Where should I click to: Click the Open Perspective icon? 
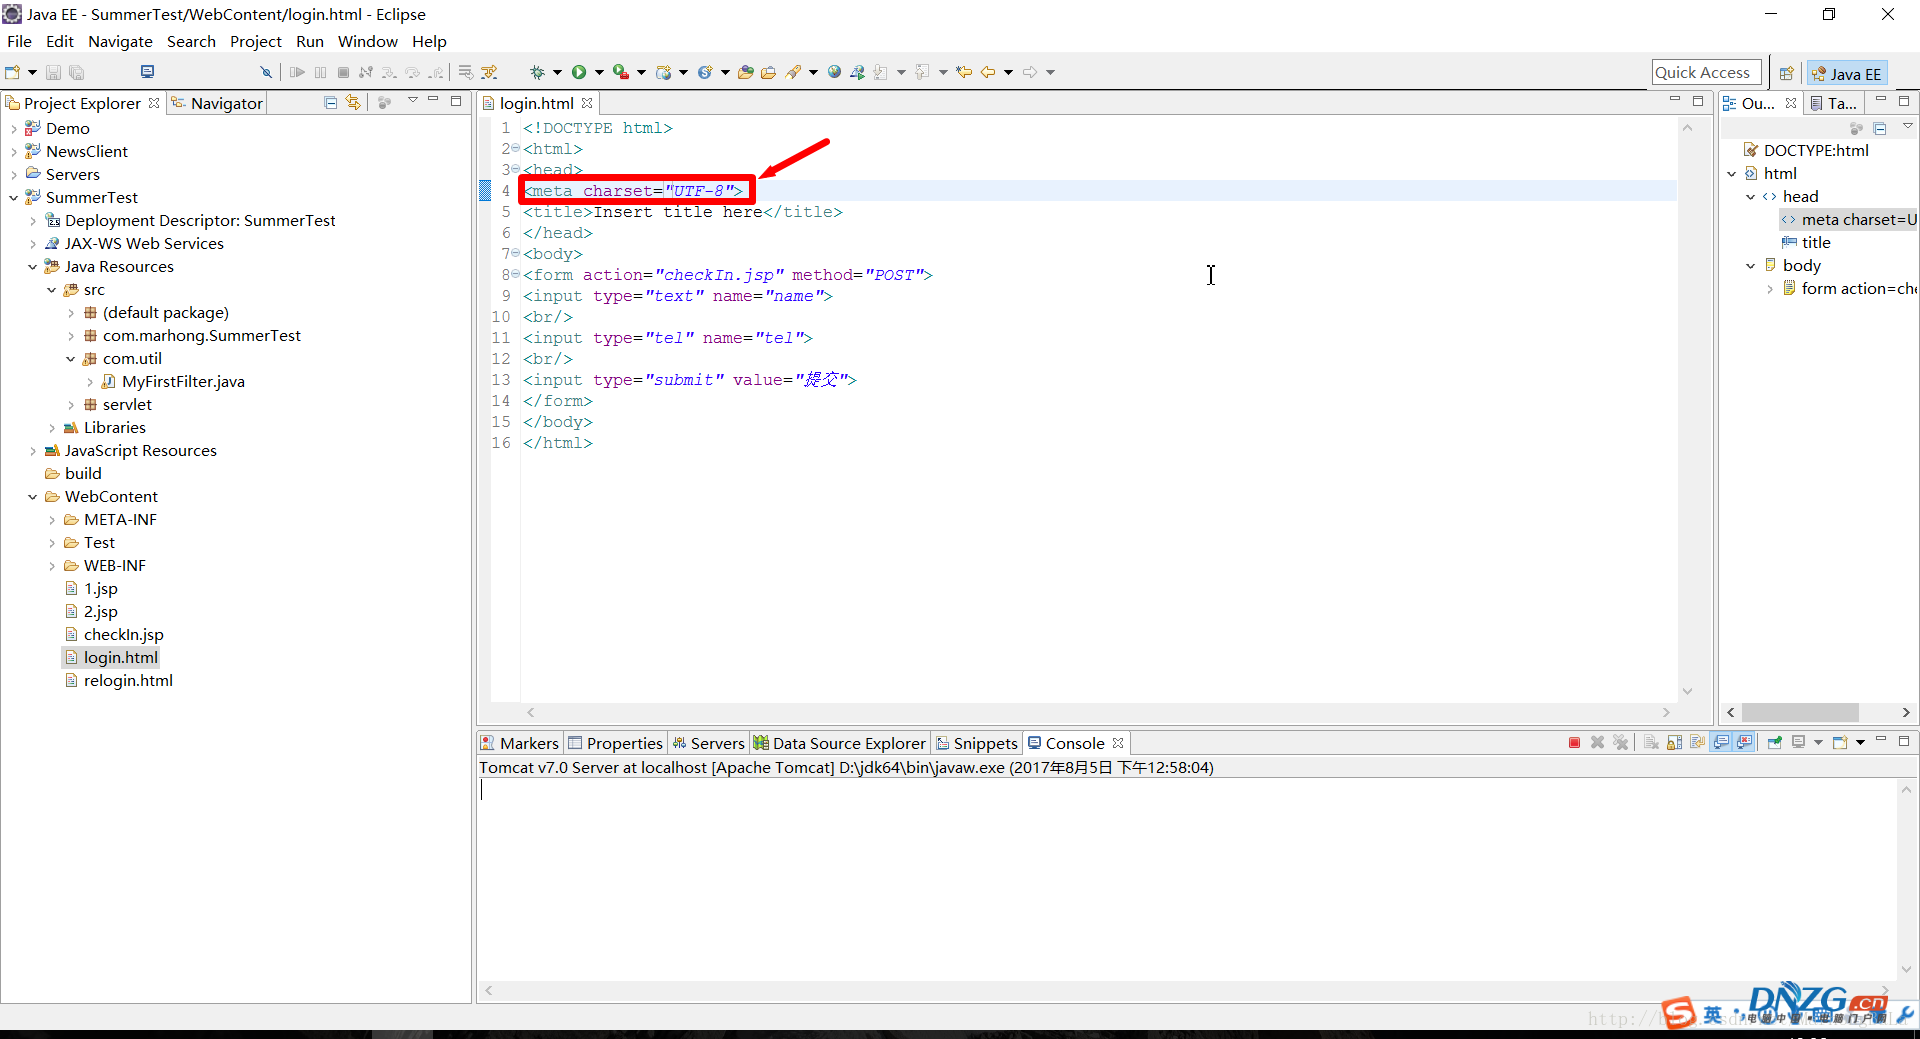click(x=1786, y=73)
